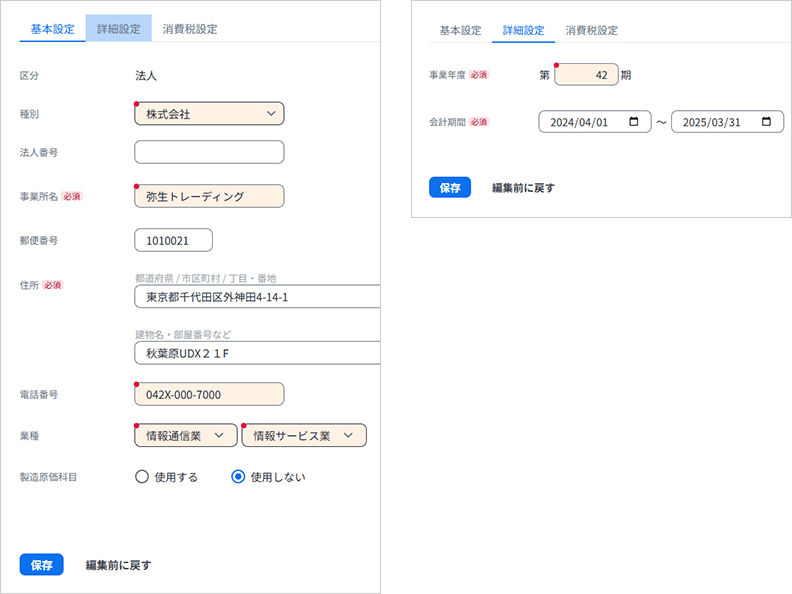Select 使用する radio for 製造原価科目
The width and height of the screenshot is (792, 594).
[x=142, y=477]
